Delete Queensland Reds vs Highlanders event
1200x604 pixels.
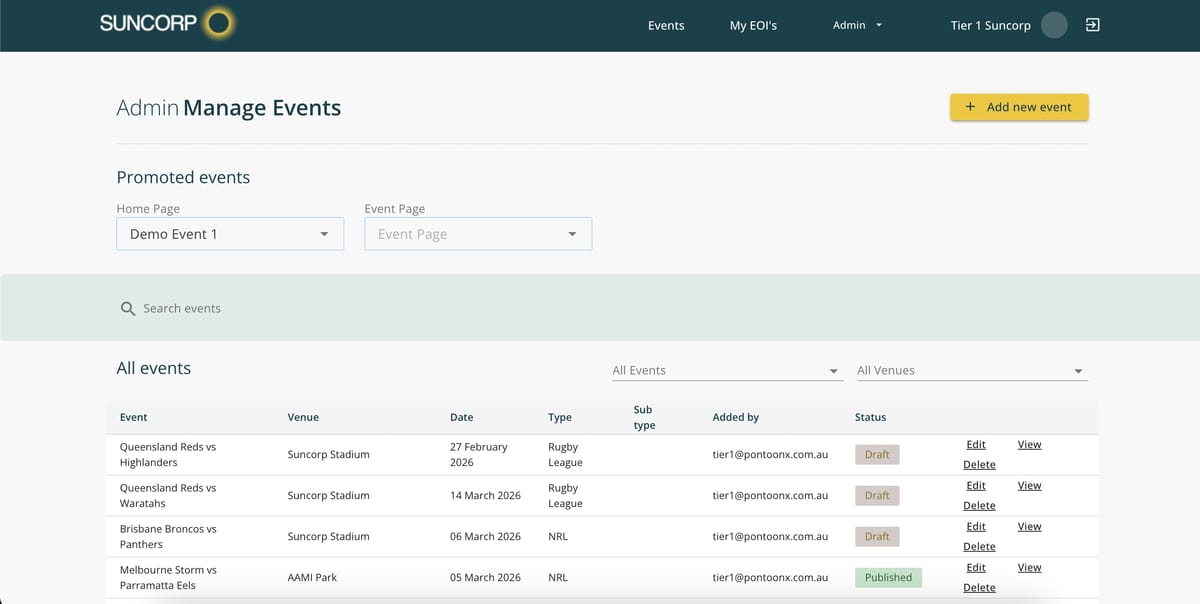coord(979,465)
